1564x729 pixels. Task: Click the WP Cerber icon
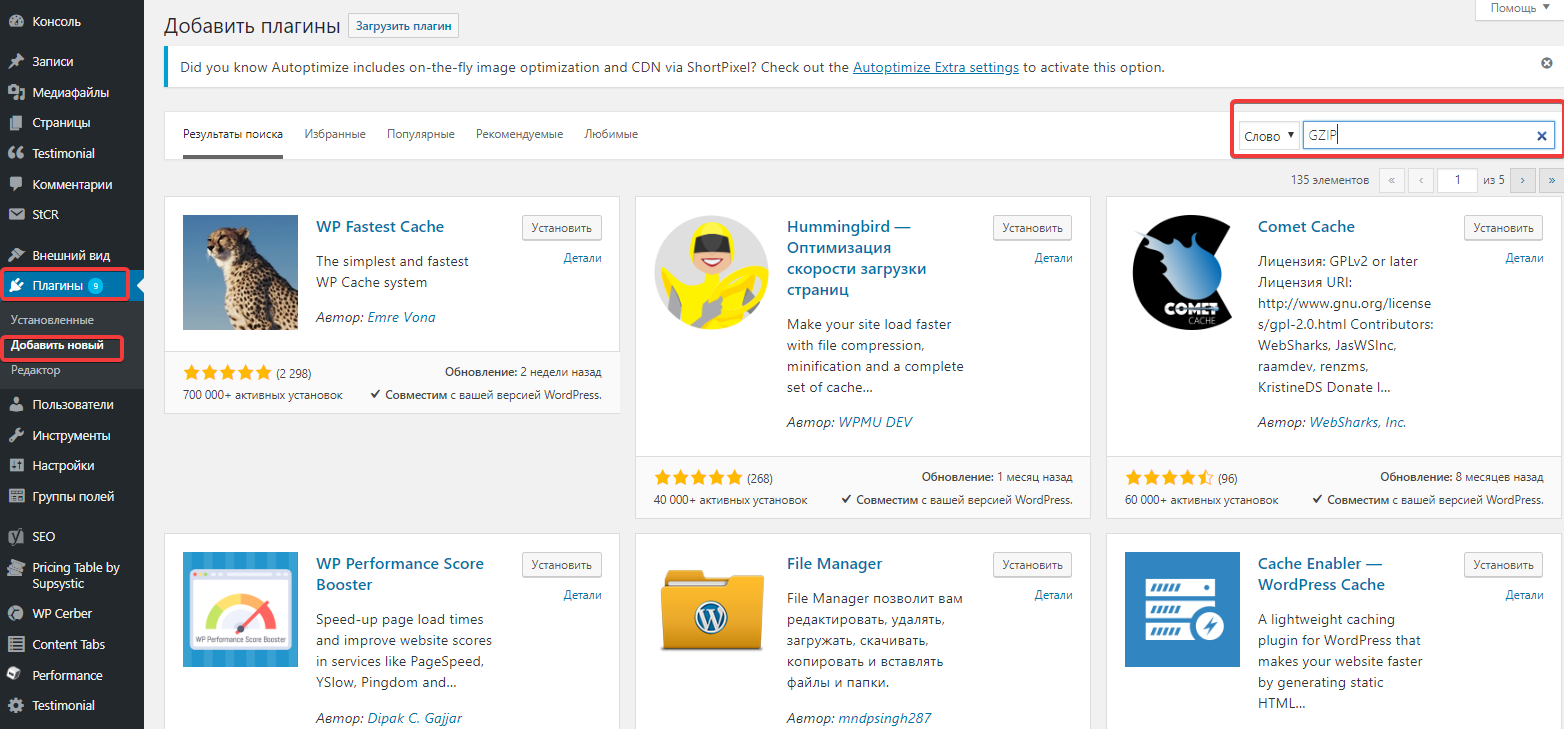click(16, 613)
